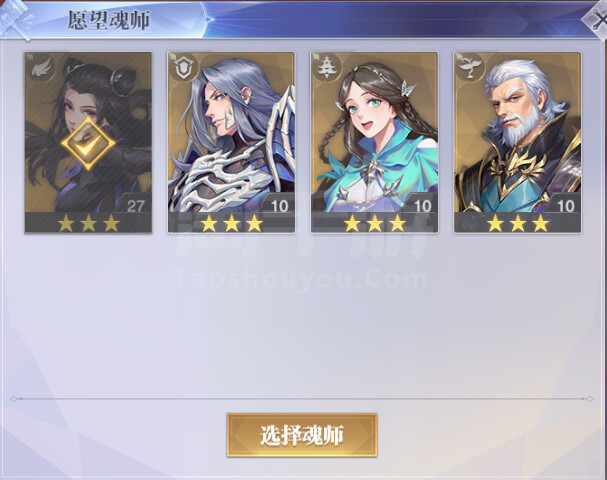Click the pagoda class icon on third card
607x480 pixels.
coord(327,68)
